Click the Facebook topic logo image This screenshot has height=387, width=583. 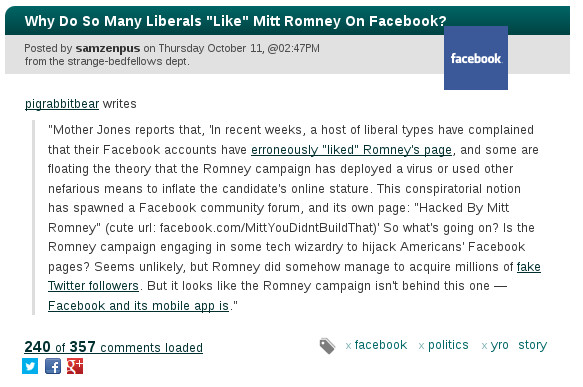(x=476, y=58)
